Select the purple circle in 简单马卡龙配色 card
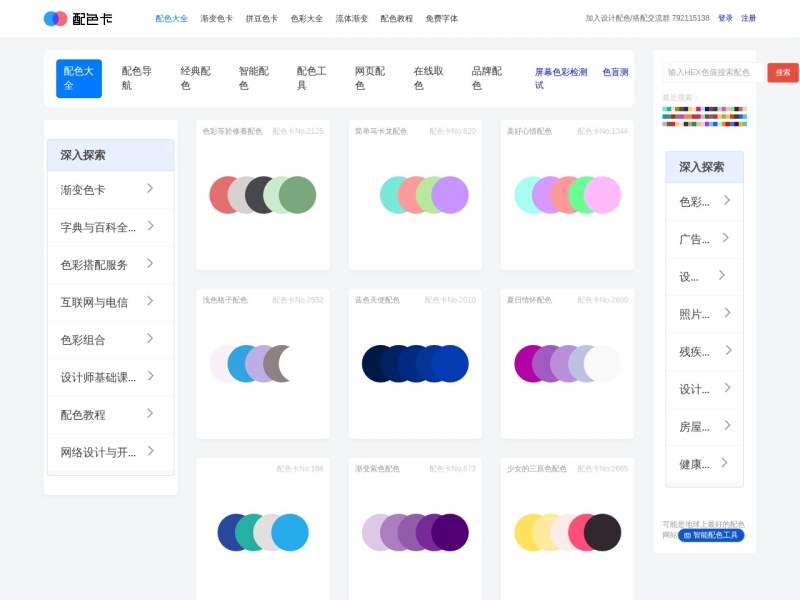The height and width of the screenshot is (600, 800). pos(450,195)
